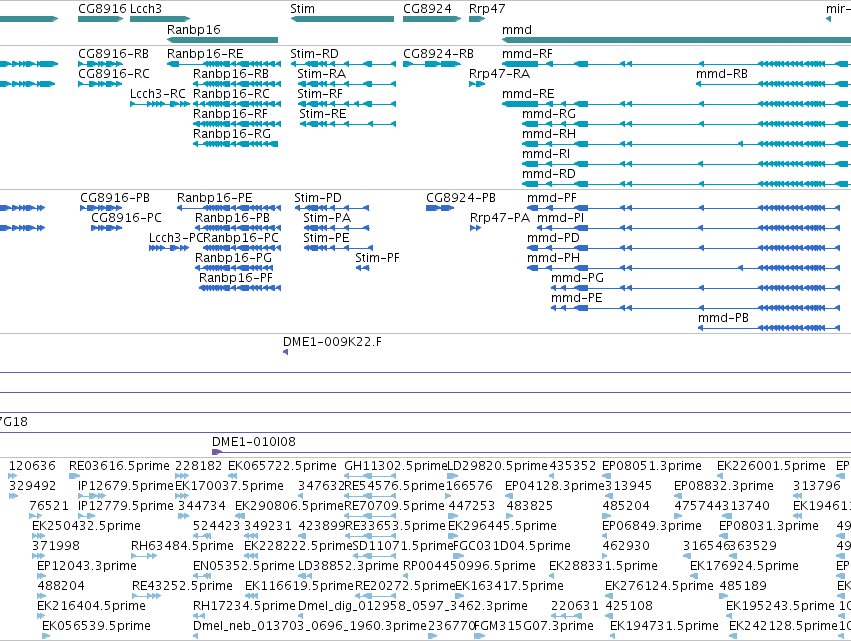Select transcript CG8916-RC label
851x641 pixels.
coord(113,74)
